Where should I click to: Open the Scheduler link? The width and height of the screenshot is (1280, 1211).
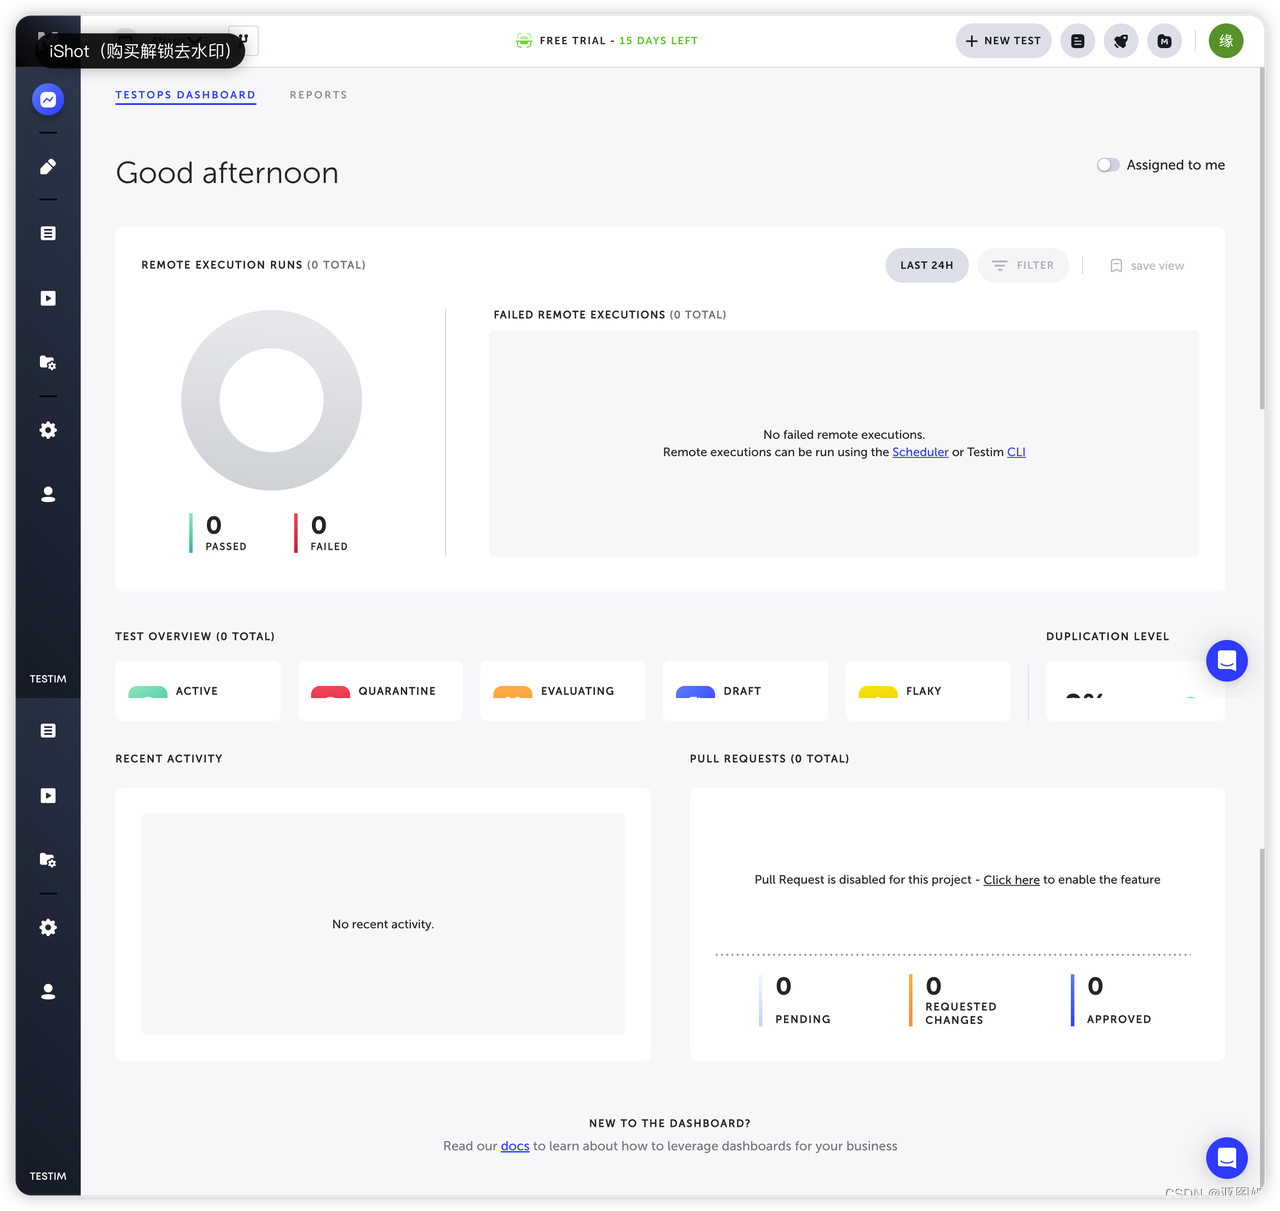tap(920, 452)
